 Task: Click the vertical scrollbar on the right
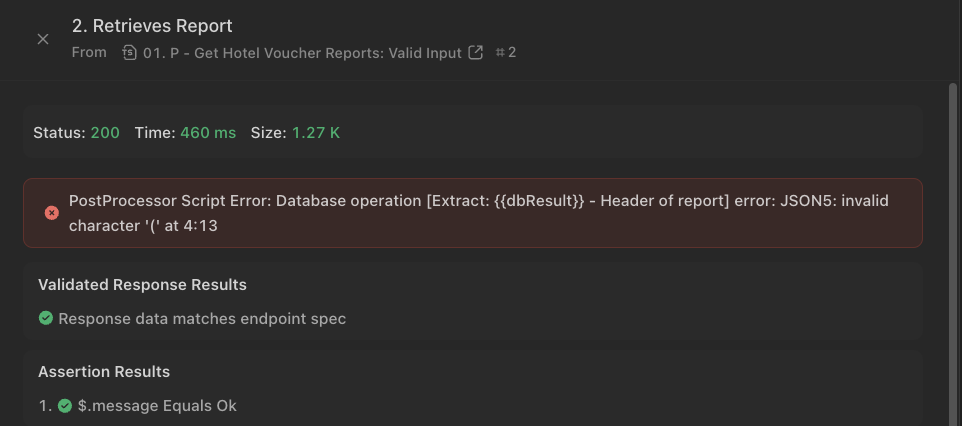pos(953,253)
